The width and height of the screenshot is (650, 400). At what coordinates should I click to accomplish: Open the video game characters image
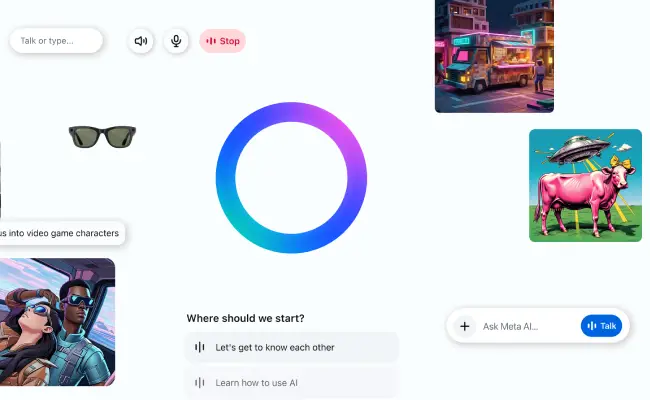pyautogui.click(x=57, y=322)
